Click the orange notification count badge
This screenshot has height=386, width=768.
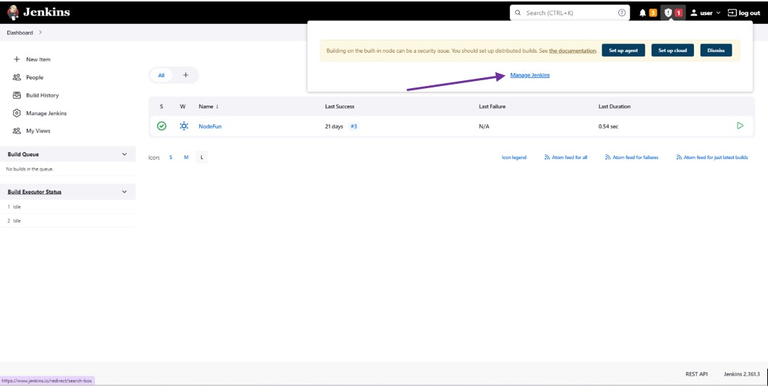[653, 13]
